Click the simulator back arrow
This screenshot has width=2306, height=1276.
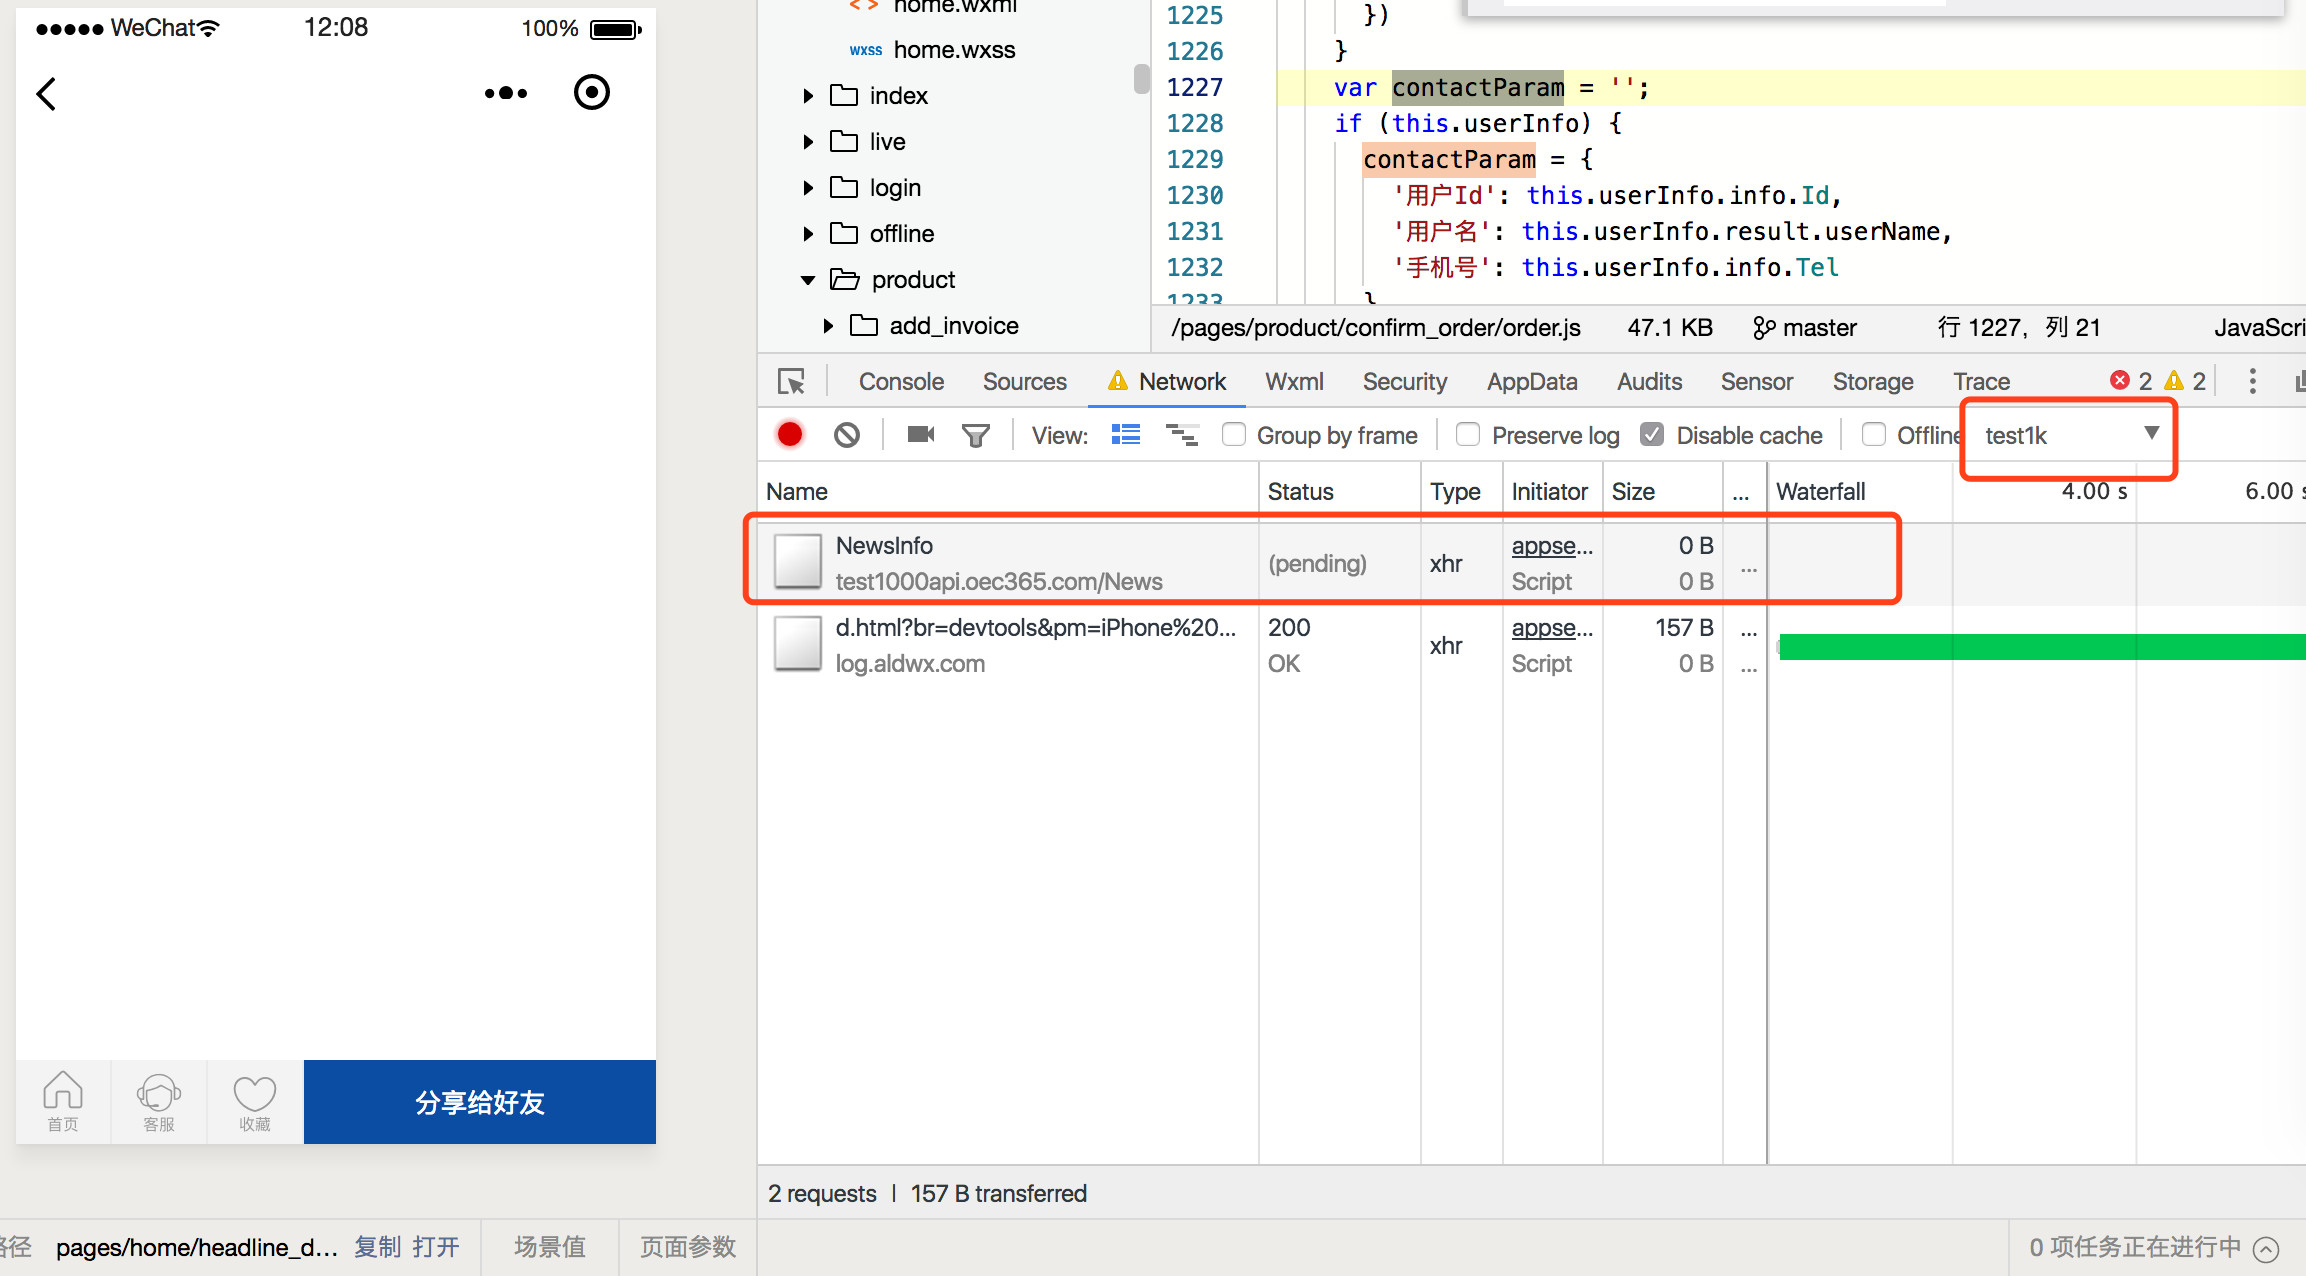point(46,94)
